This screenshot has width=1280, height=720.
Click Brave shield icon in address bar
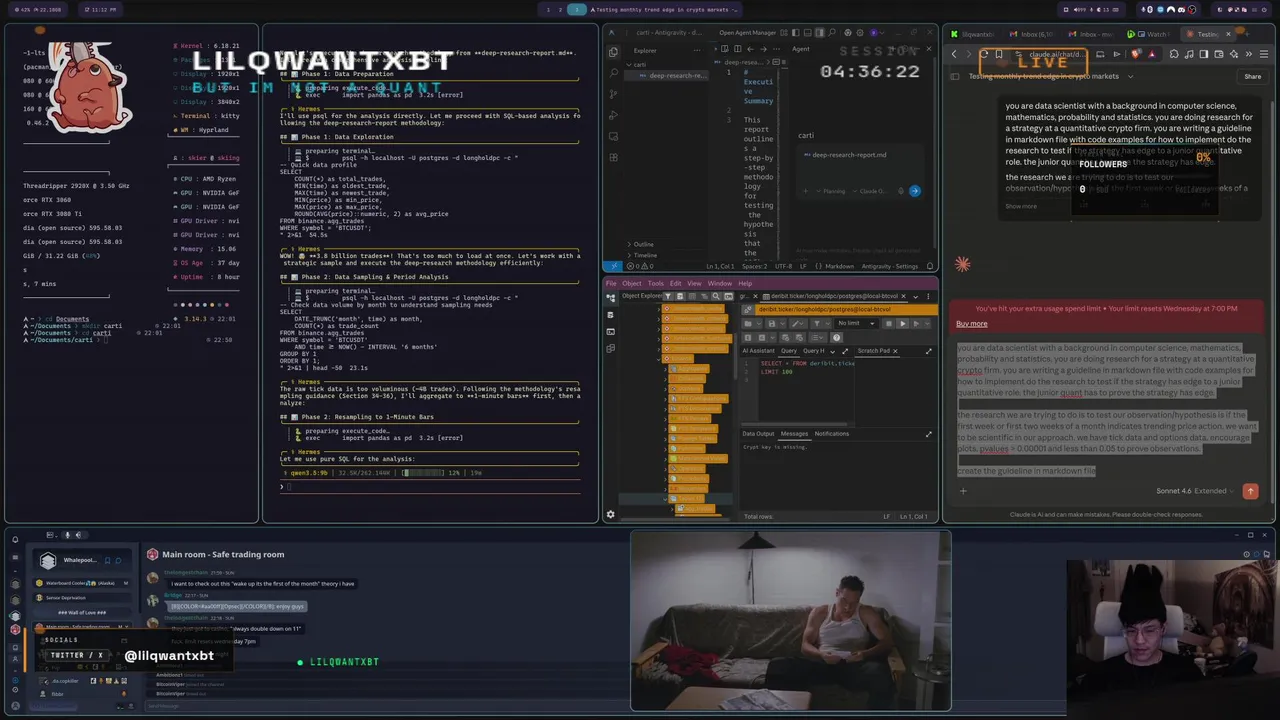[x=1136, y=53]
